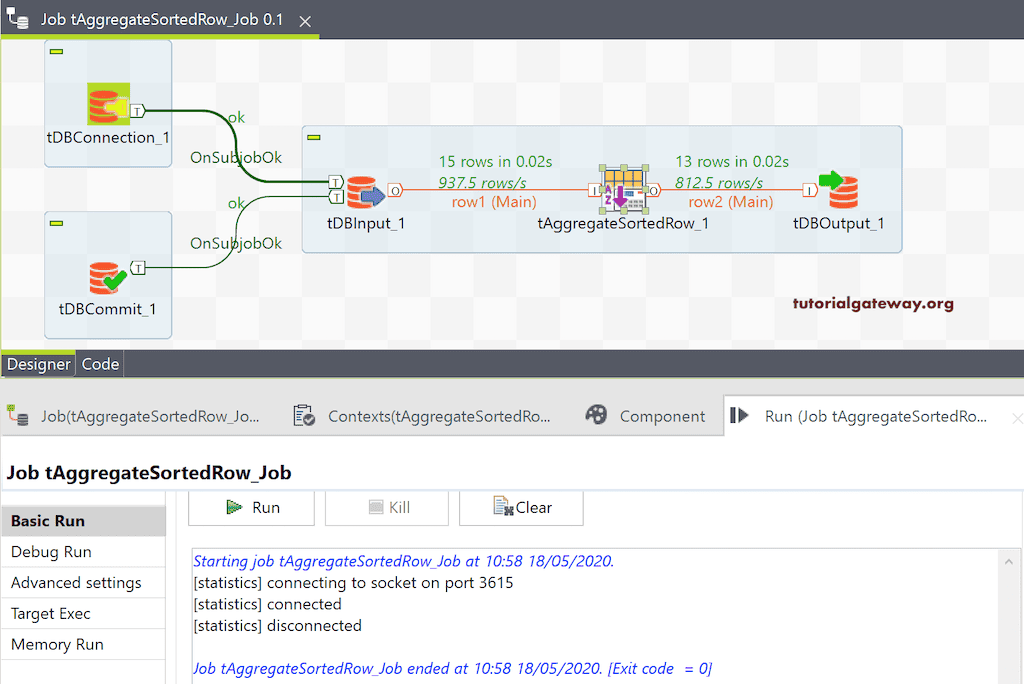Switch to the Code tab
The image size is (1024, 684).
tap(99, 364)
